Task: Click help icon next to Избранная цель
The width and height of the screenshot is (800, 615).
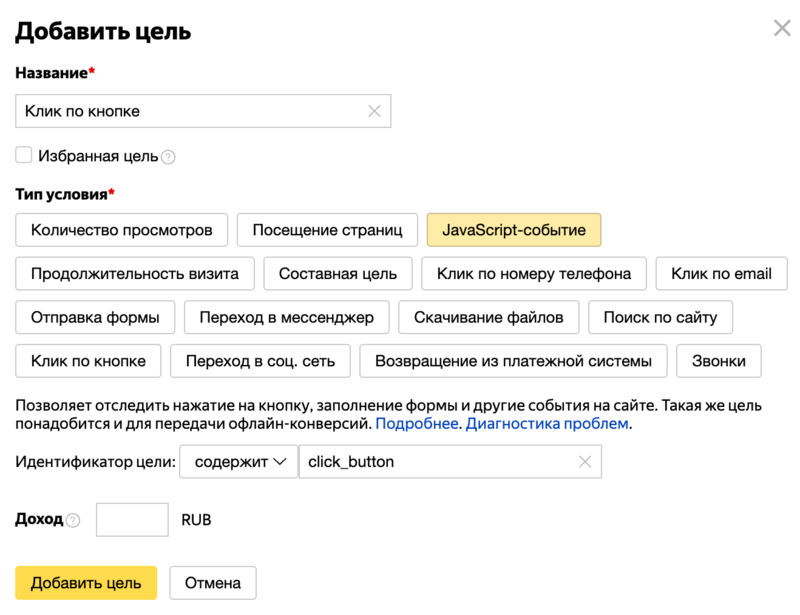Action: pyautogui.click(x=169, y=157)
